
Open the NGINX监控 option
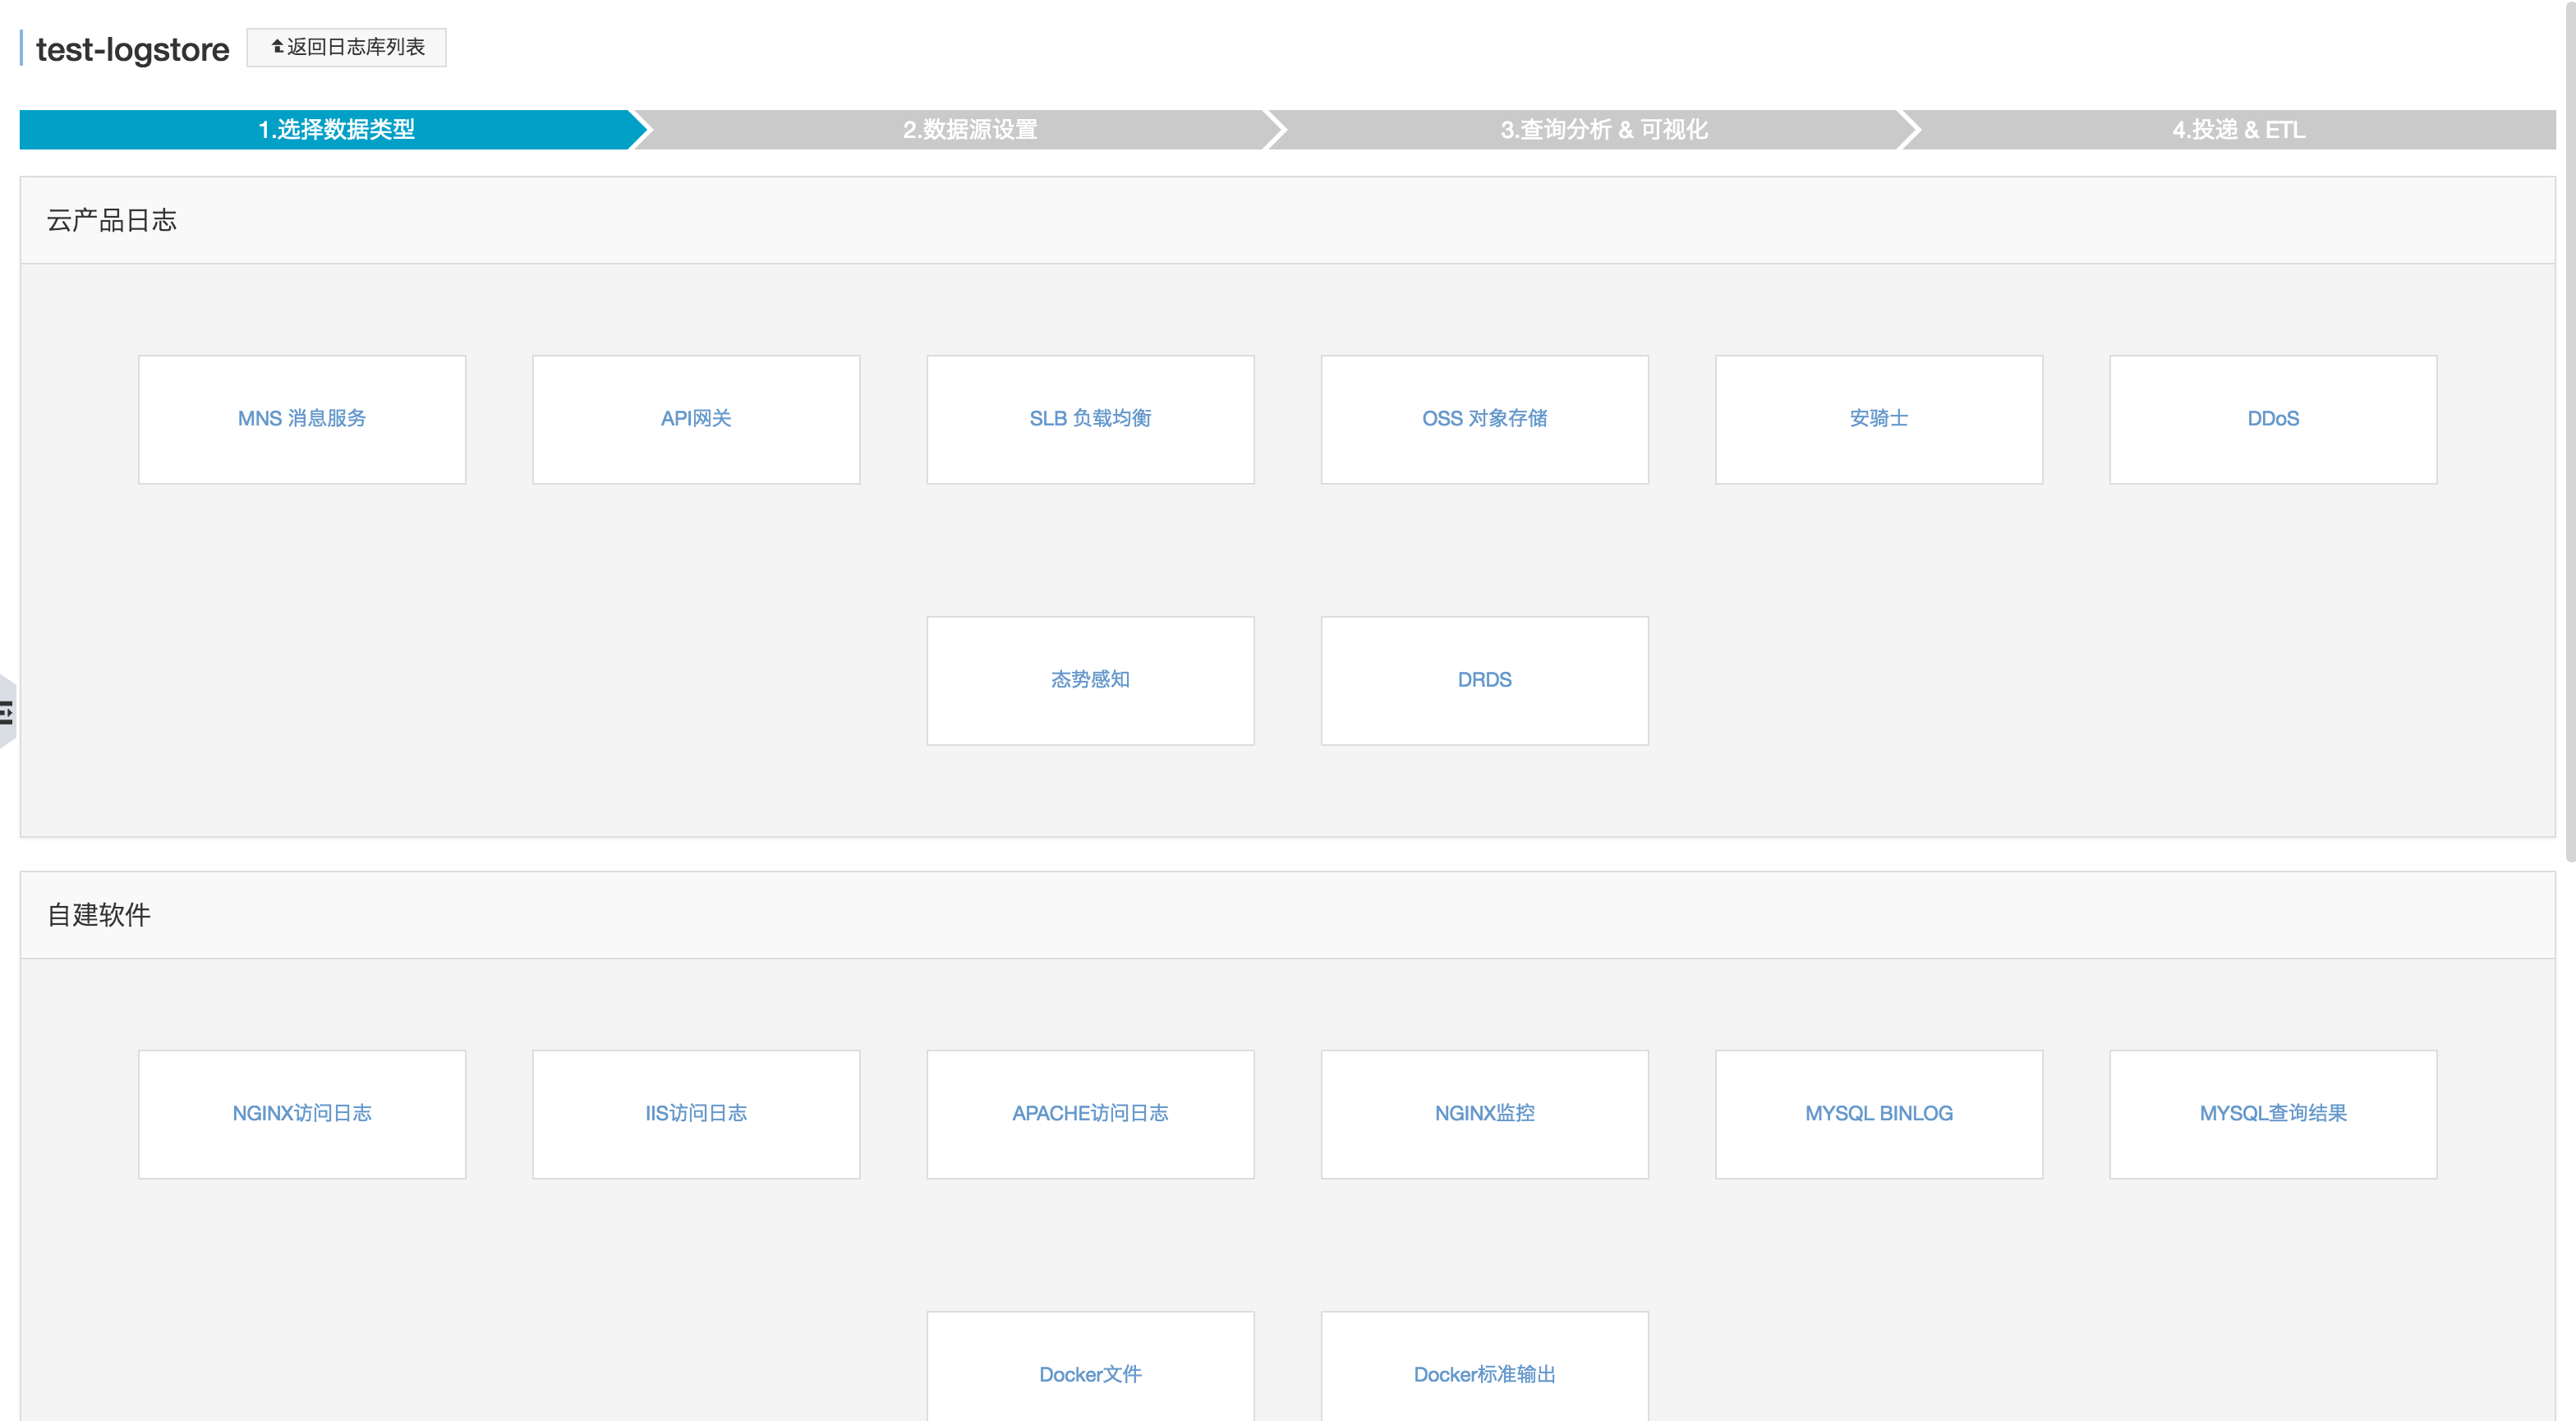(1484, 1114)
